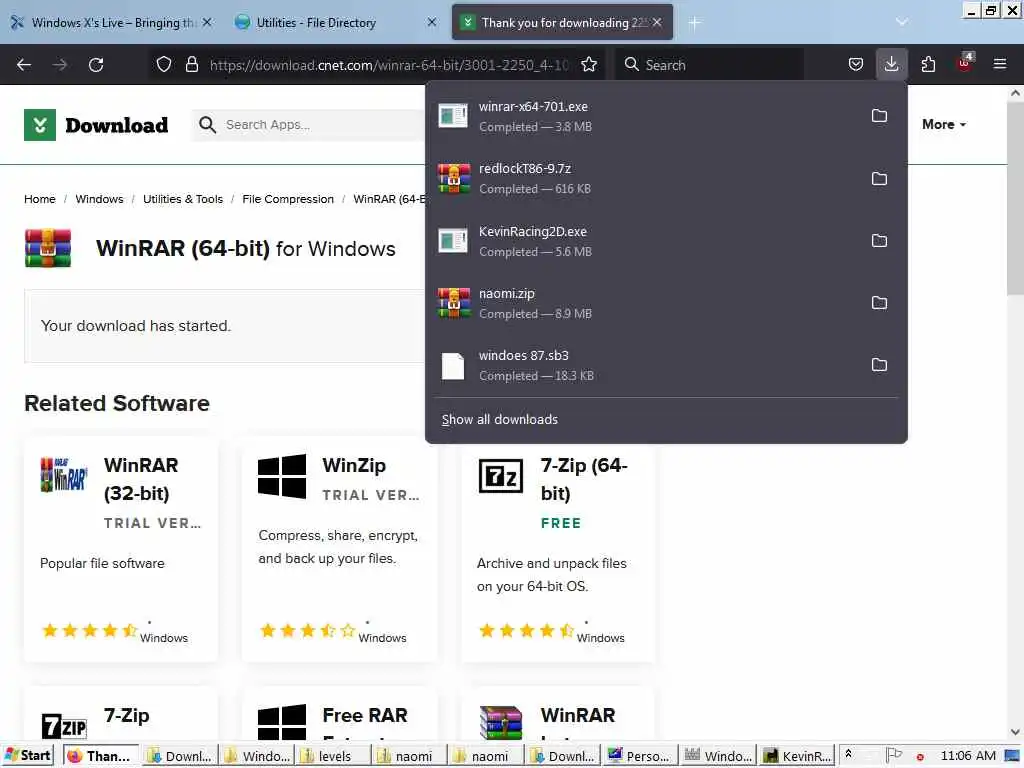The height and width of the screenshot is (768, 1024).
Task: Open tracking protection shield icon
Action: [164, 64]
